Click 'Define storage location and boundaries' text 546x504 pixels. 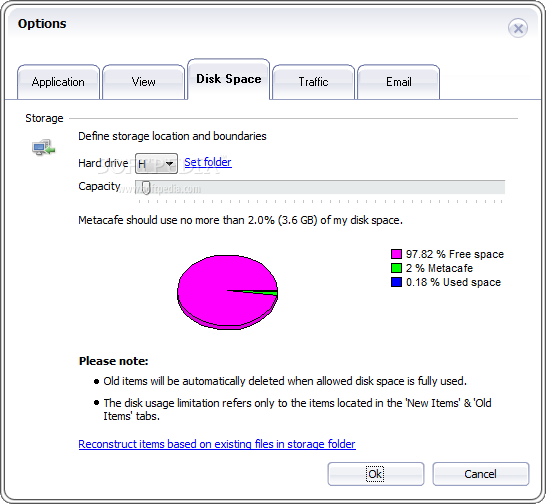coord(172,136)
